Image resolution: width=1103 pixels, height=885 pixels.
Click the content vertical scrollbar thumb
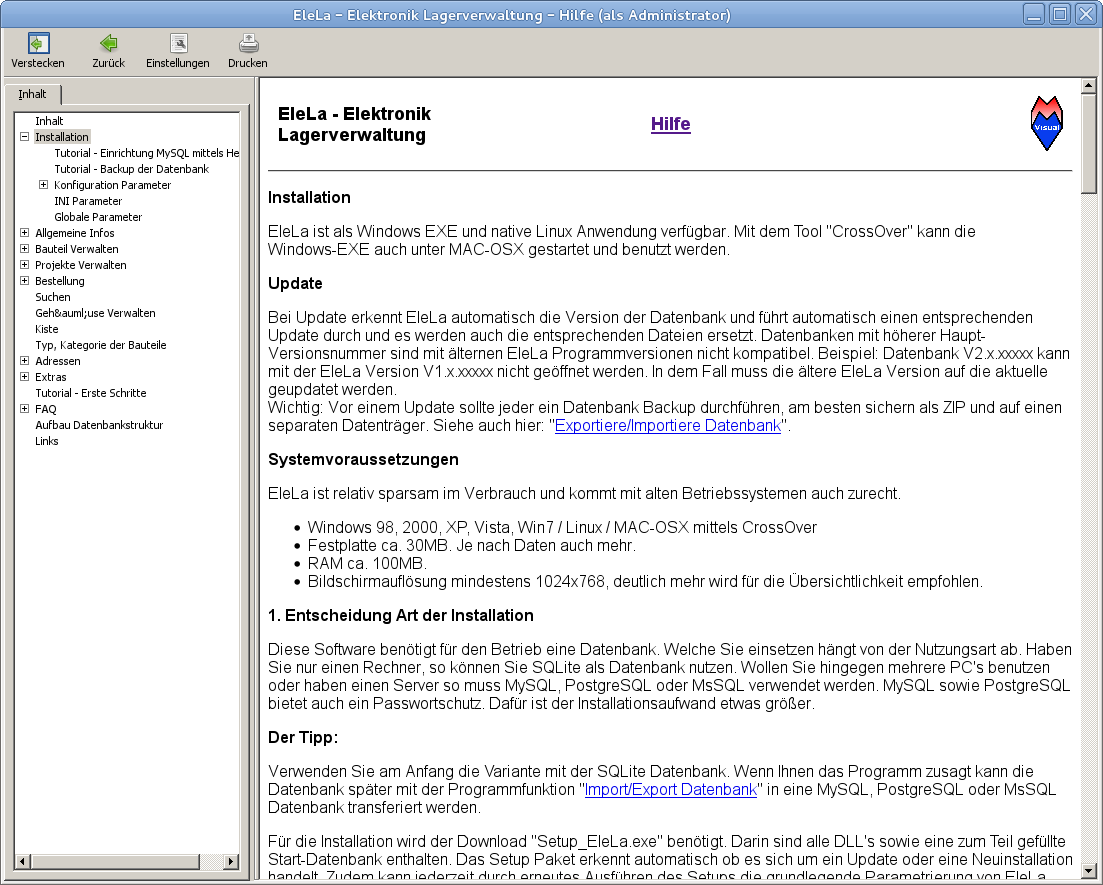point(1089,144)
